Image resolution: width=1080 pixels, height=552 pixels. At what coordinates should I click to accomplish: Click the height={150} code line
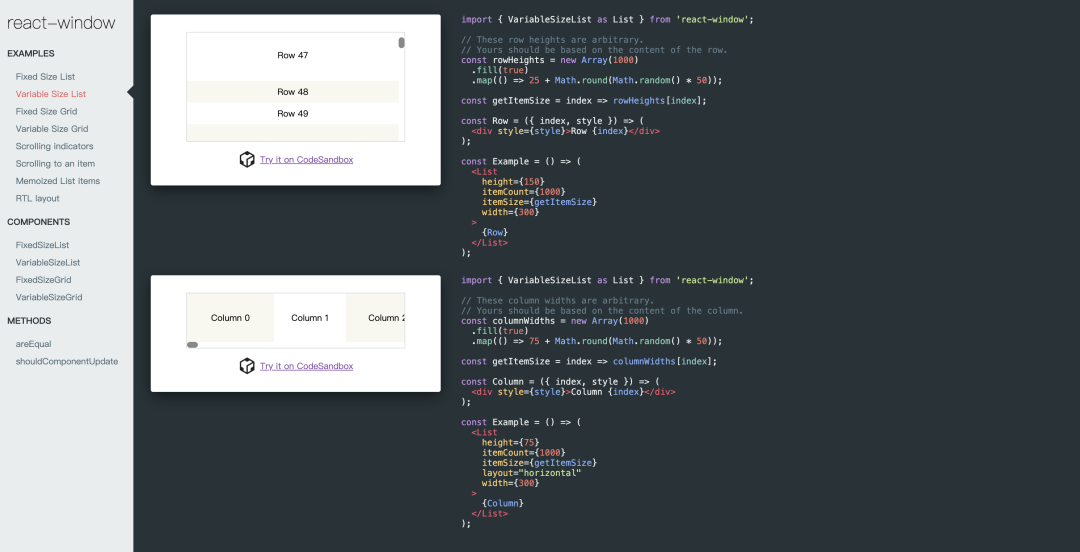tap(513, 181)
